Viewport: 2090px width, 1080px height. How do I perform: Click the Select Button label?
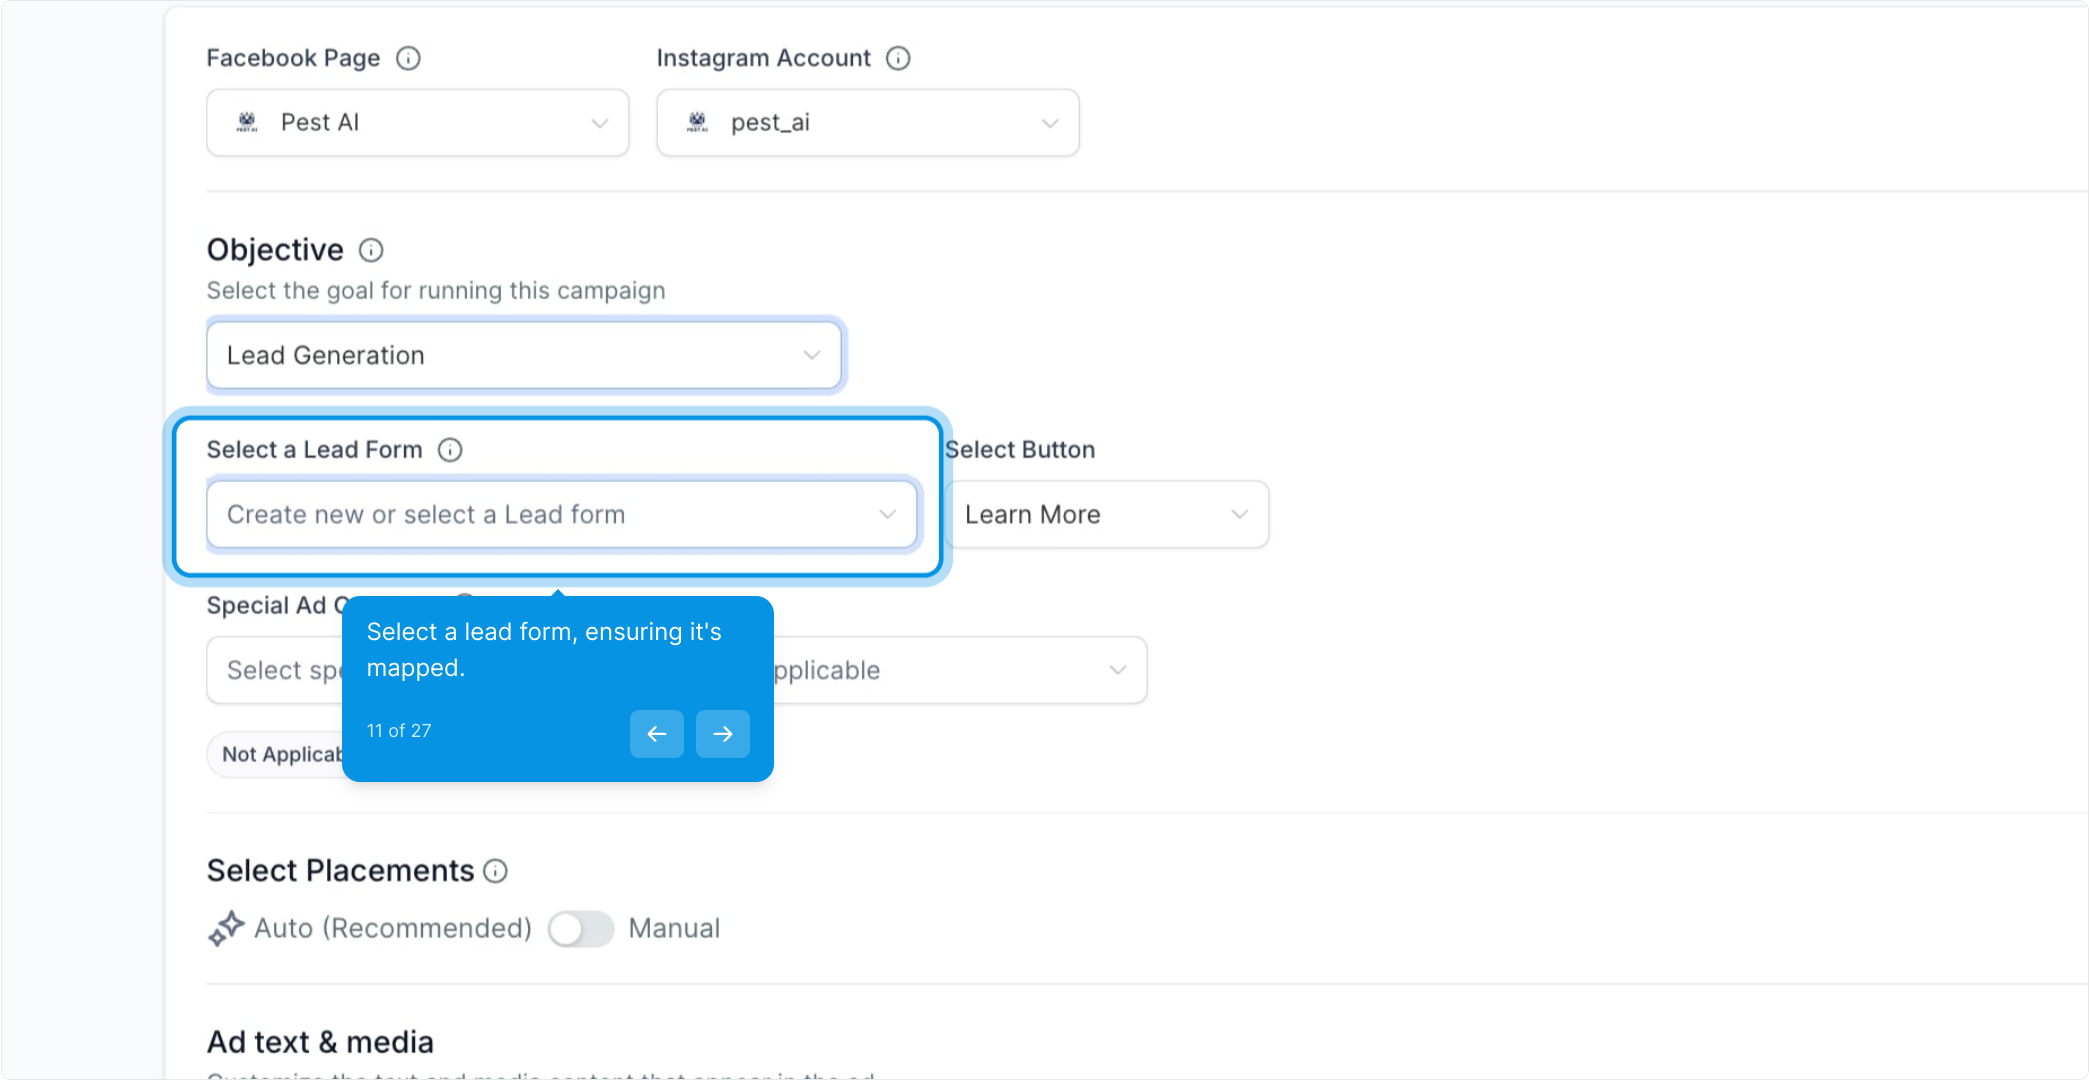[x=1021, y=450]
